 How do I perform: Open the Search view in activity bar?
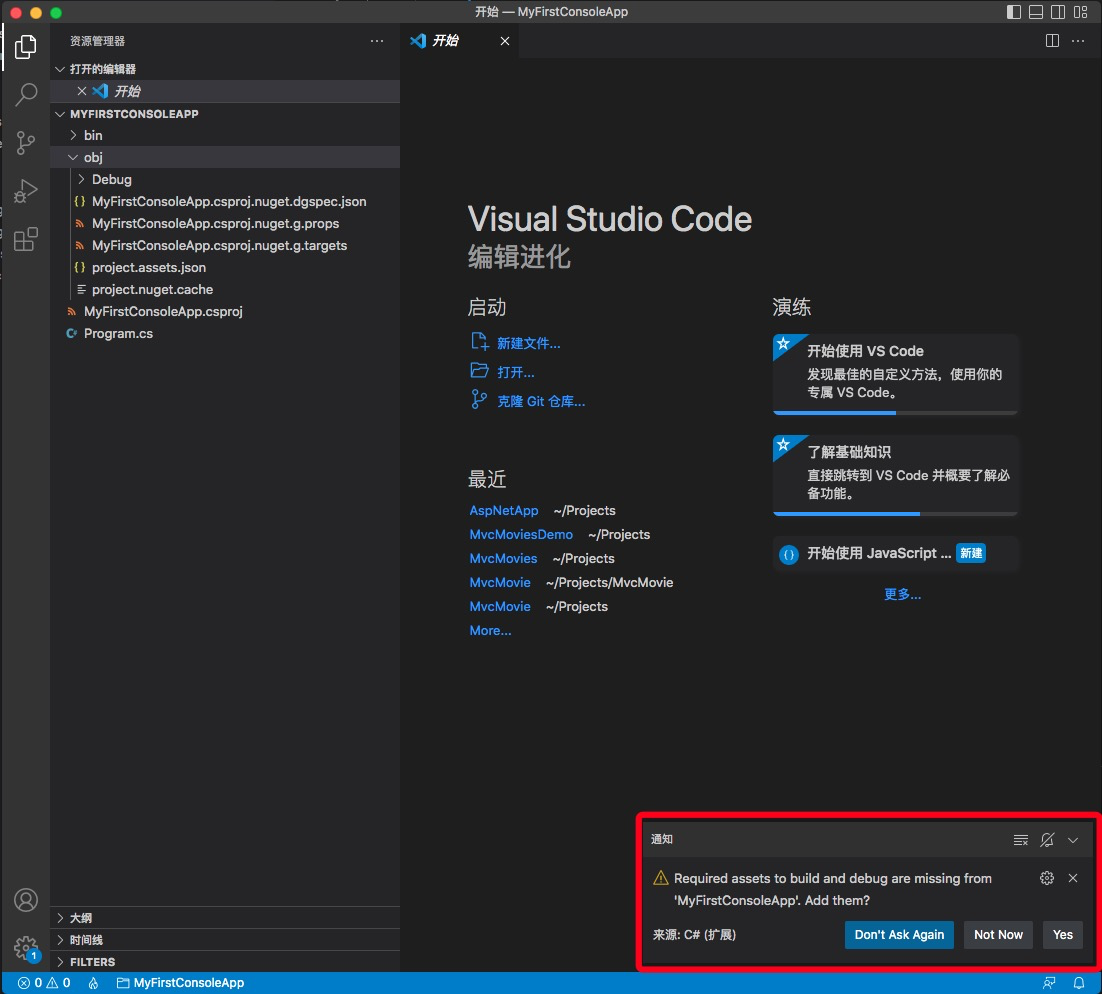click(x=26, y=94)
